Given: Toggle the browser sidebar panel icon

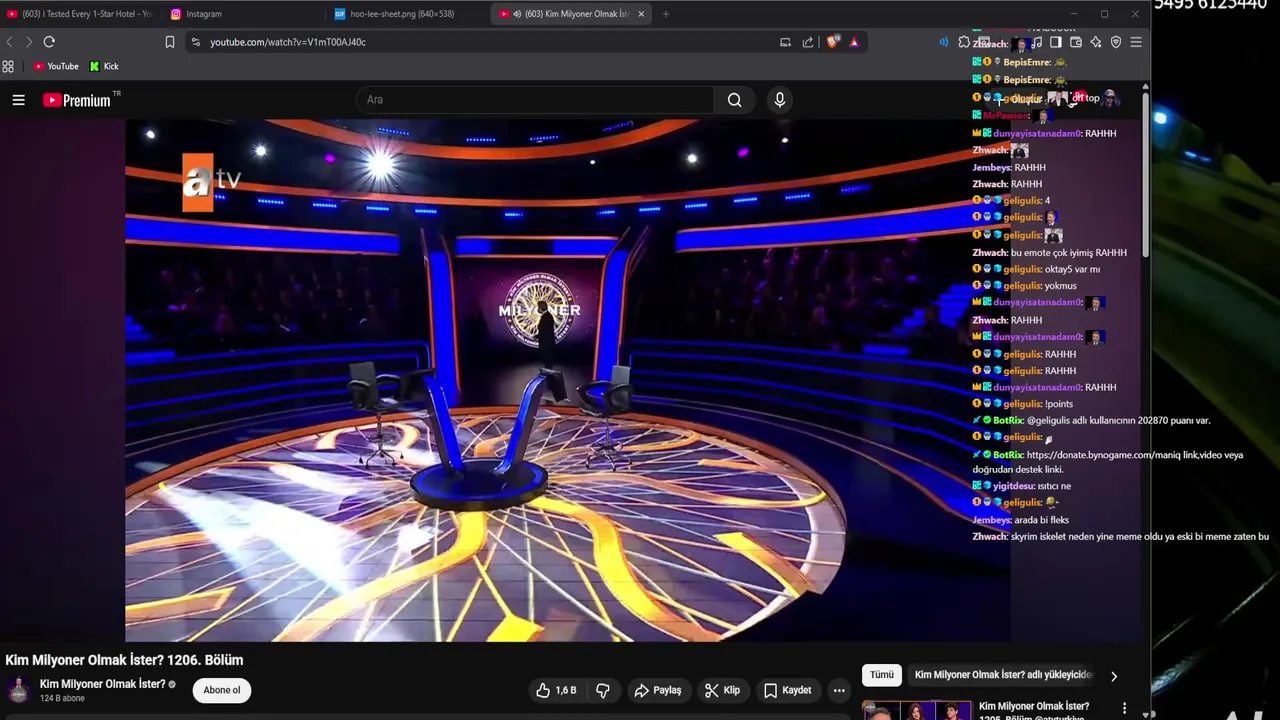Looking at the screenshot, I should (x=1056, y=42).
